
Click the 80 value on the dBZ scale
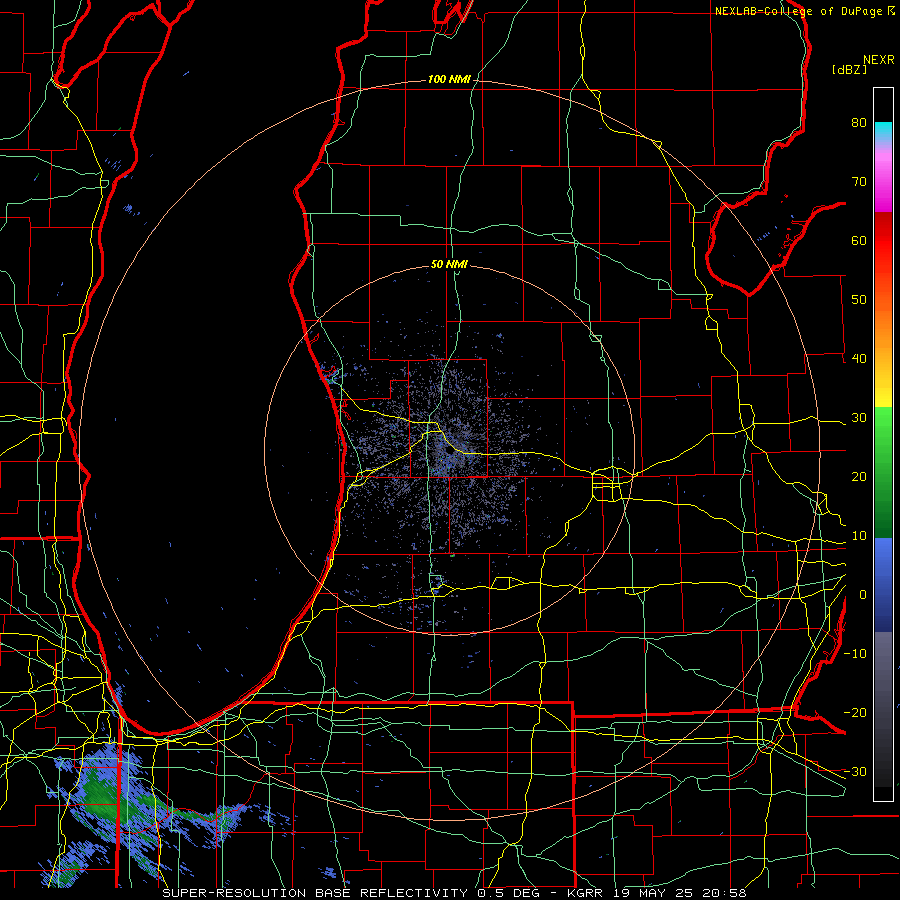859,122
